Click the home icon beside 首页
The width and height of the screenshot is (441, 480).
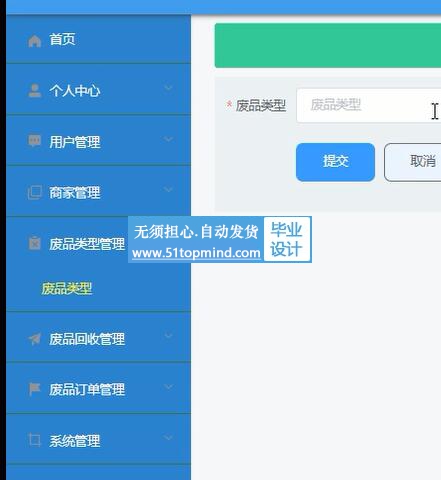click(x=34, y=41)
